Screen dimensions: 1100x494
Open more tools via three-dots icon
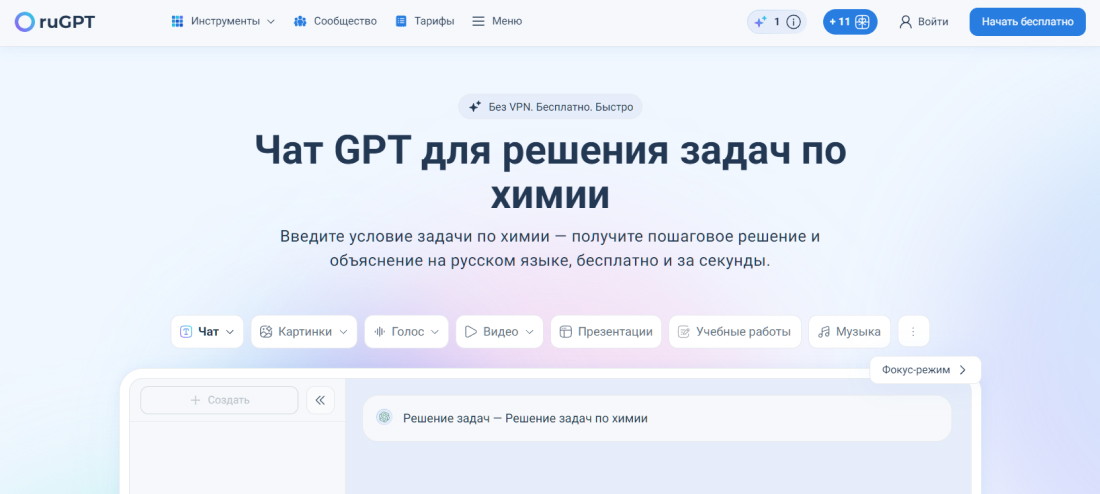[x=913, y=332]
